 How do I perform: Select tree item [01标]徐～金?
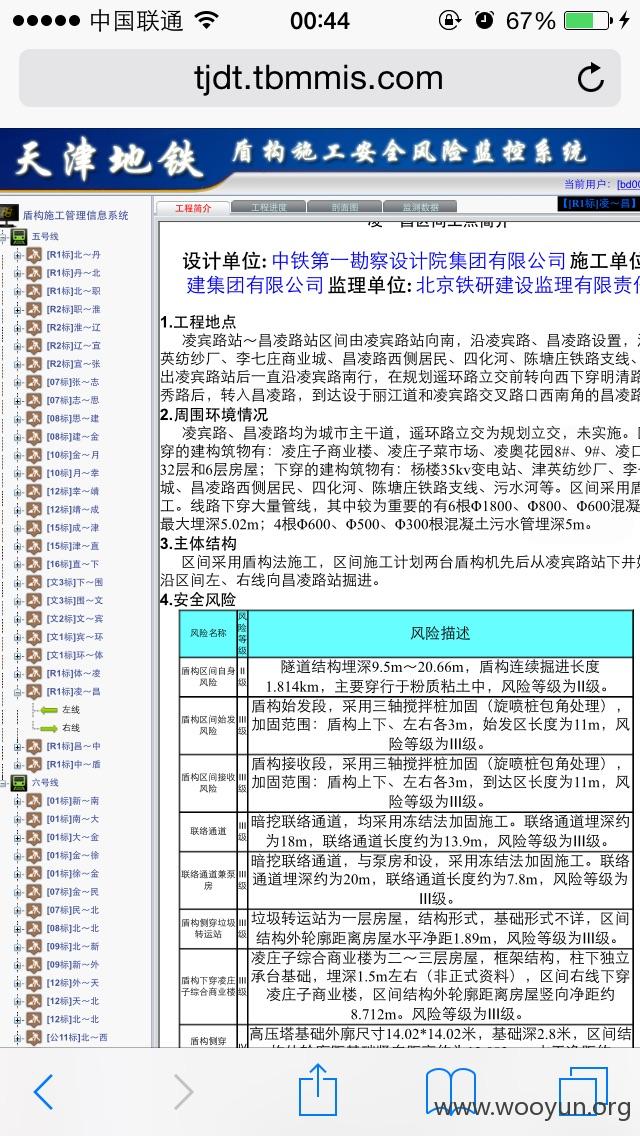tap(73, 874)
